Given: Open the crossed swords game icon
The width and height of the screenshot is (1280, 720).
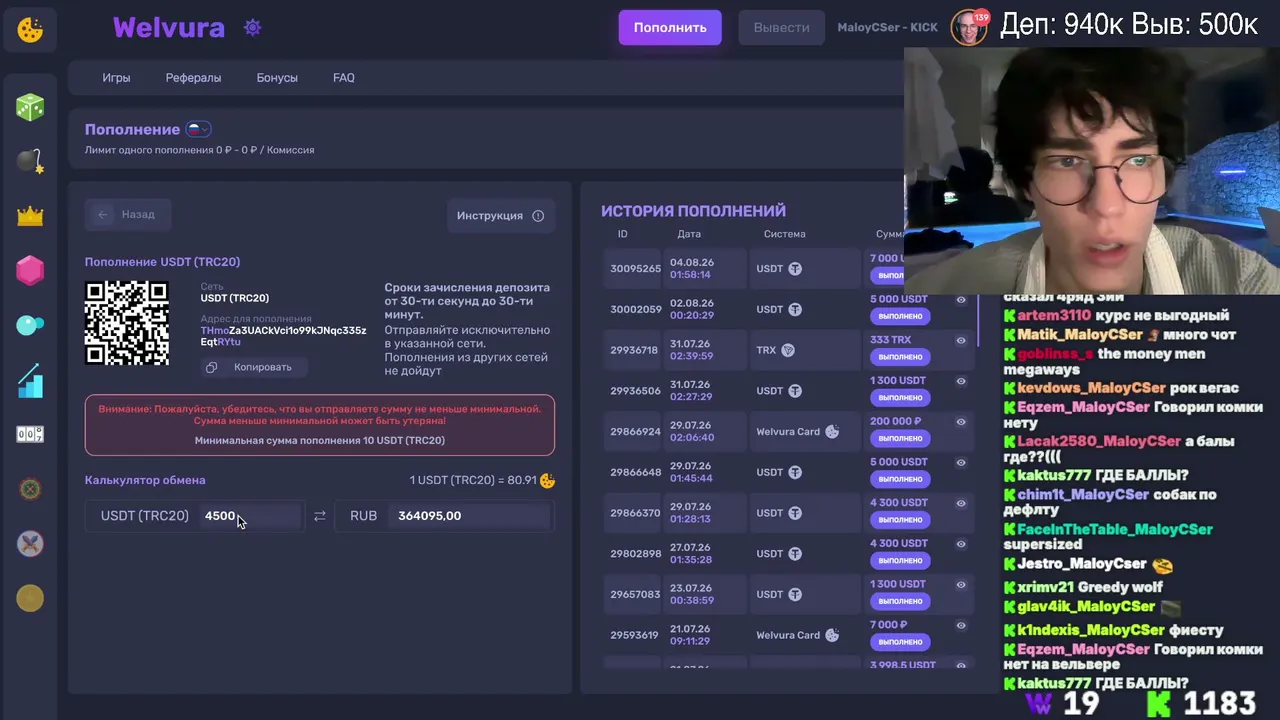Looking at the screenshot, I should tap(30, 544).
